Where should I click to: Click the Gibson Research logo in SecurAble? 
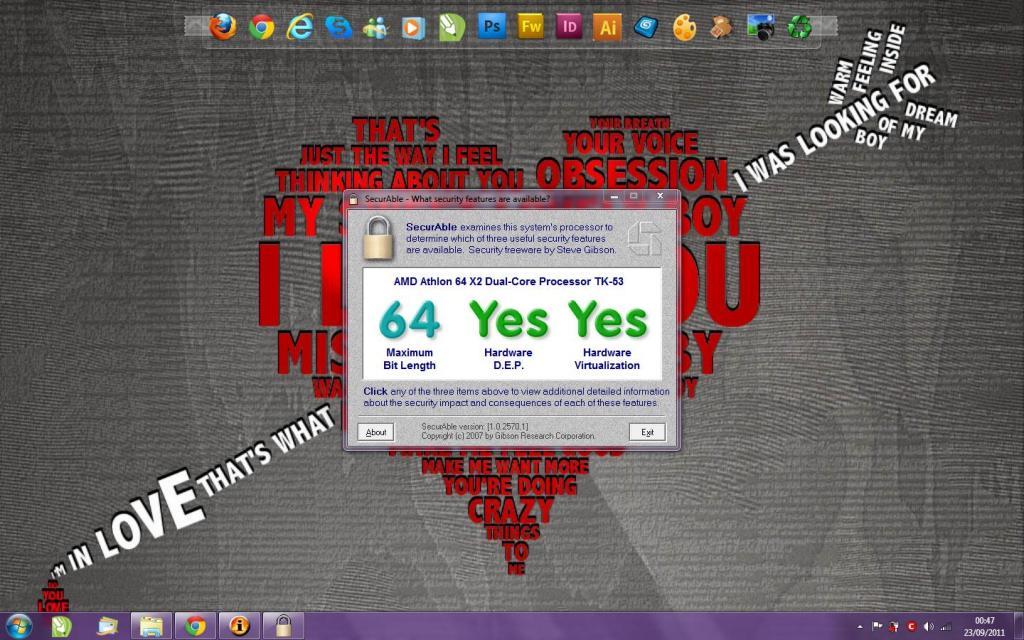click(x=645, y=238)
